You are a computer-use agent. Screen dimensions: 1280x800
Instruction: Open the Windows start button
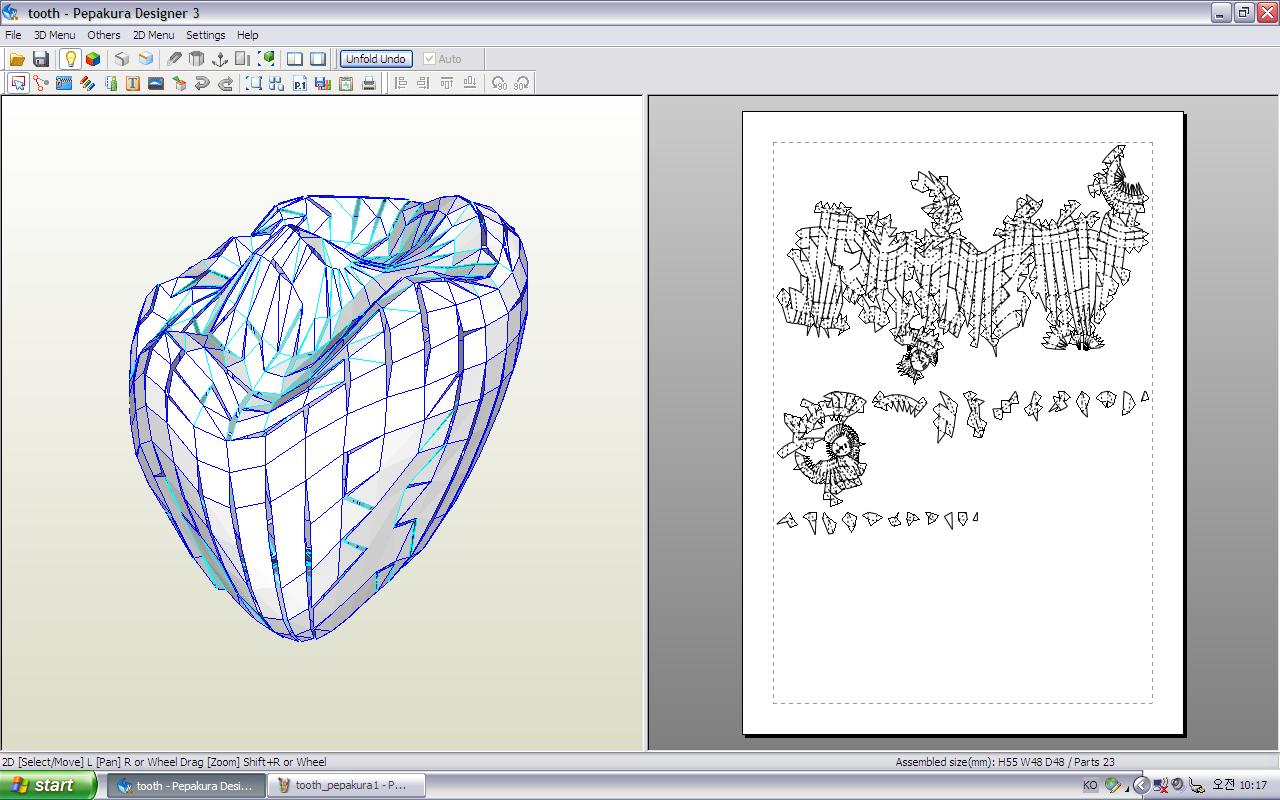click(49, 785)
